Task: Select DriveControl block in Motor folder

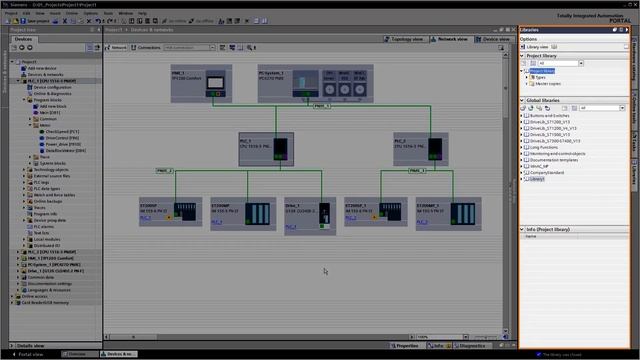Action: pos(62,138)
